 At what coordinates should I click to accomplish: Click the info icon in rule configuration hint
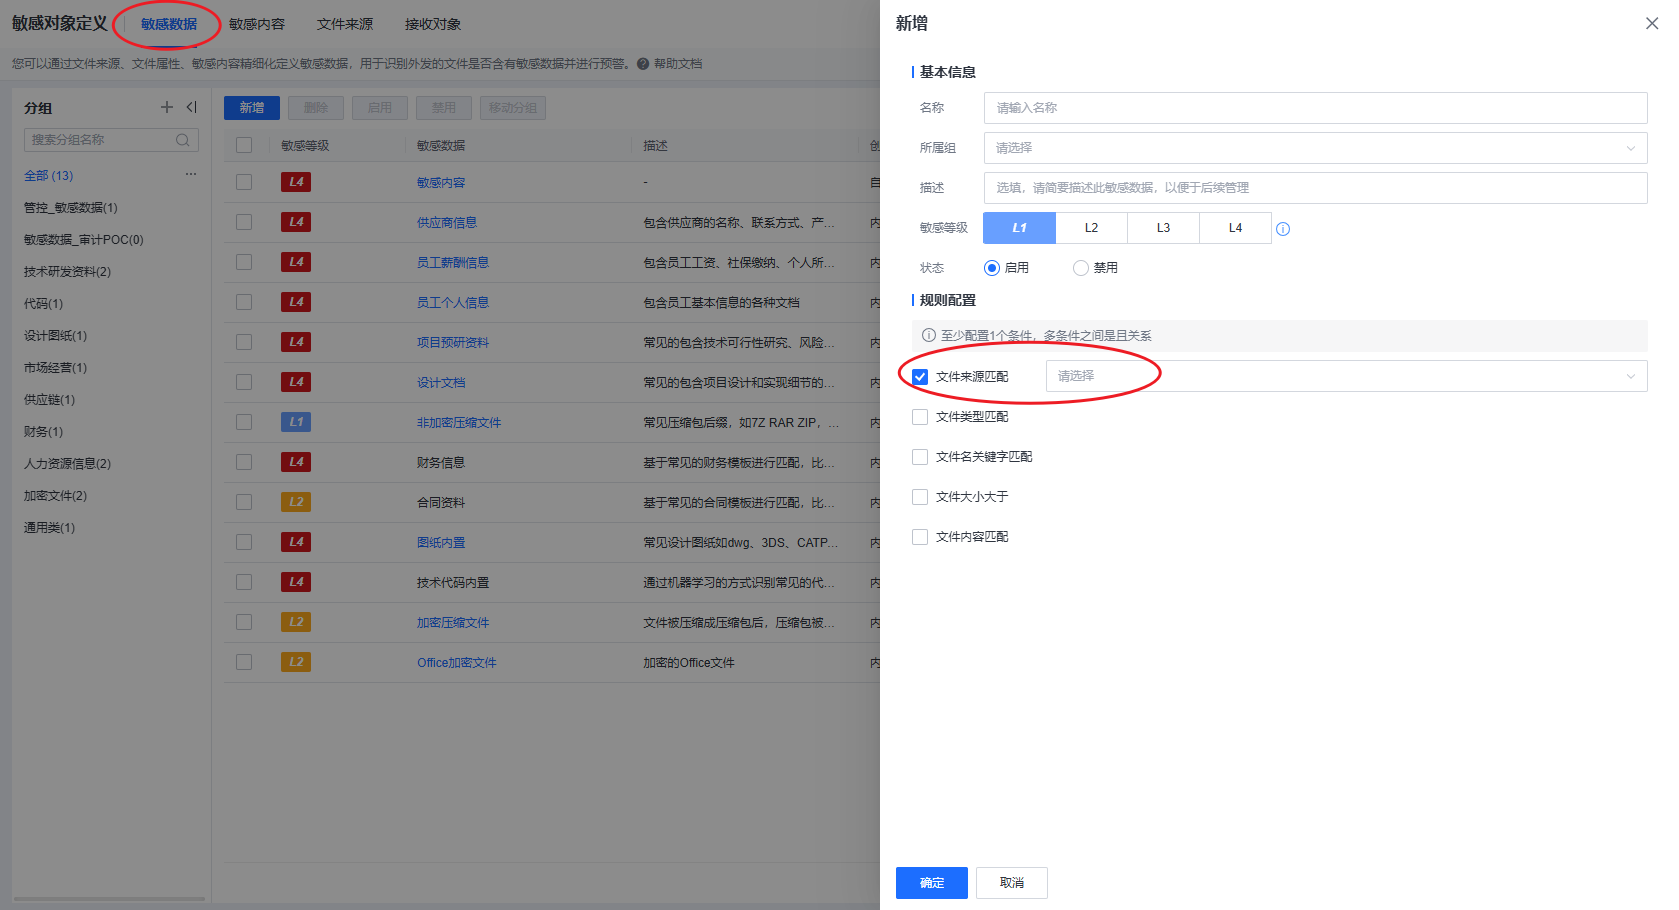tap(928, 336)
